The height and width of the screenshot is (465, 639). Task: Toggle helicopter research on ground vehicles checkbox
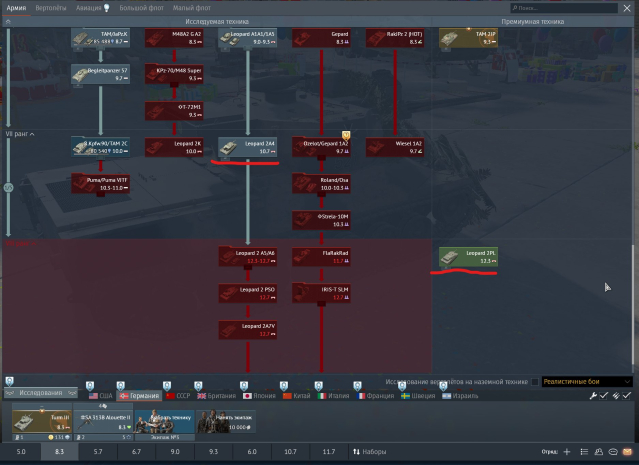[x=534, y=382]
